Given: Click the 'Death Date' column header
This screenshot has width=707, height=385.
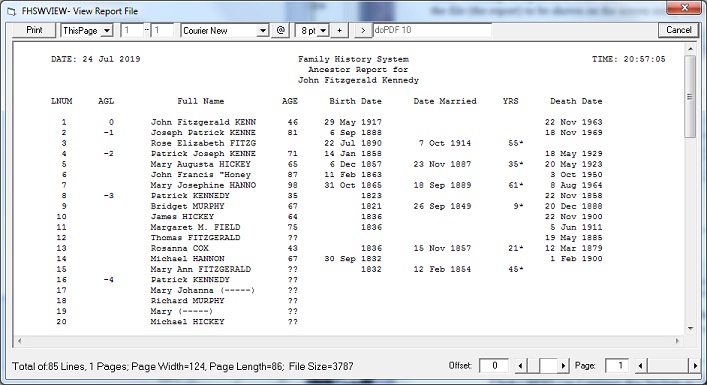Looking at the screenshot, I should point(576,101).
